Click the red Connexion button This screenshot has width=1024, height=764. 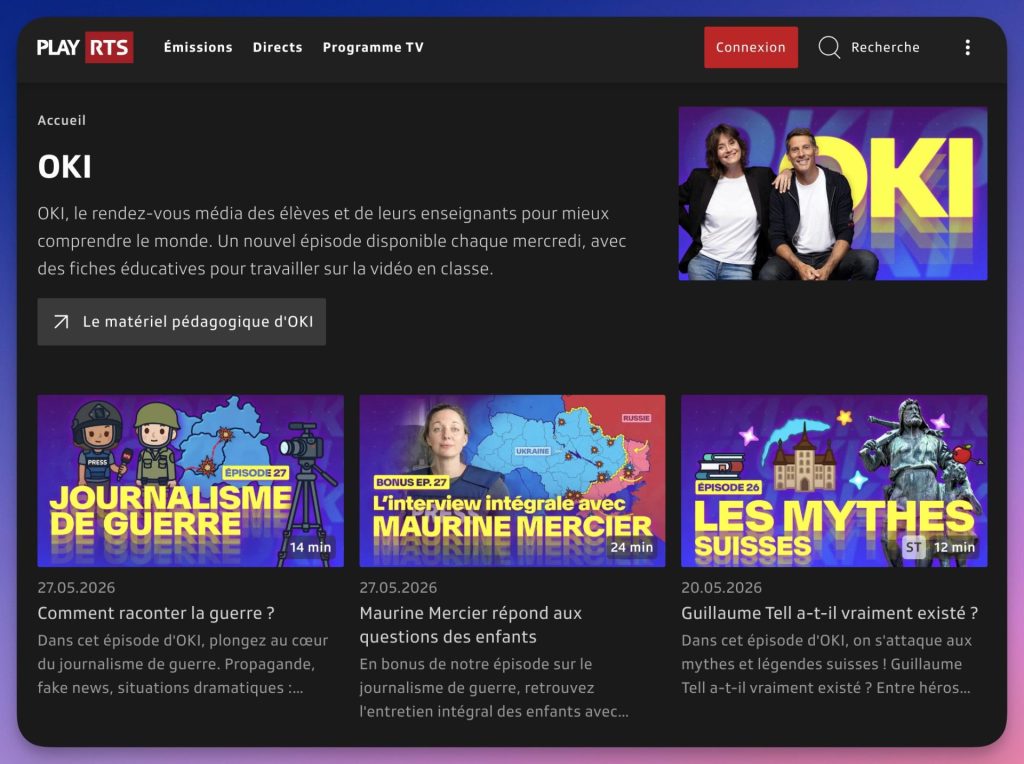pos(751,47)
